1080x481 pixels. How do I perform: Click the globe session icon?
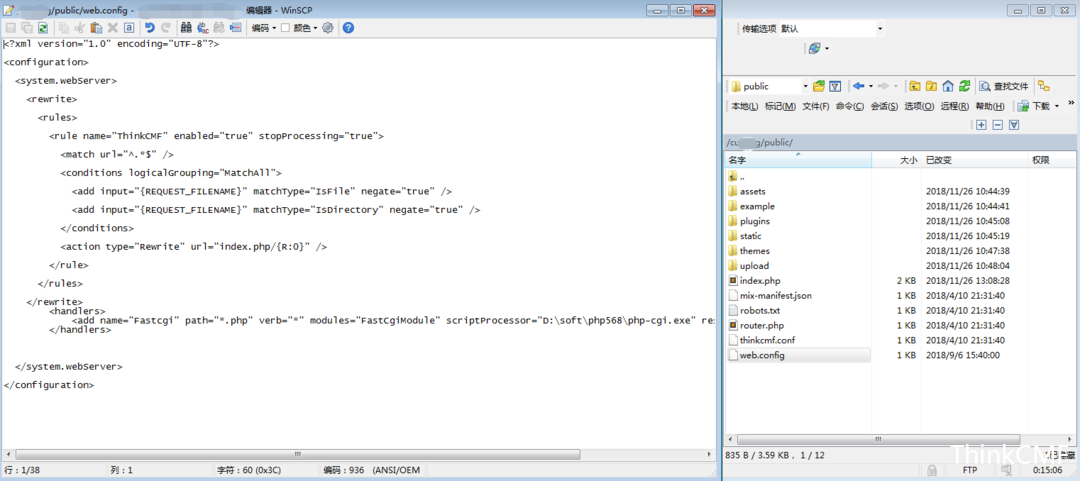814,48
